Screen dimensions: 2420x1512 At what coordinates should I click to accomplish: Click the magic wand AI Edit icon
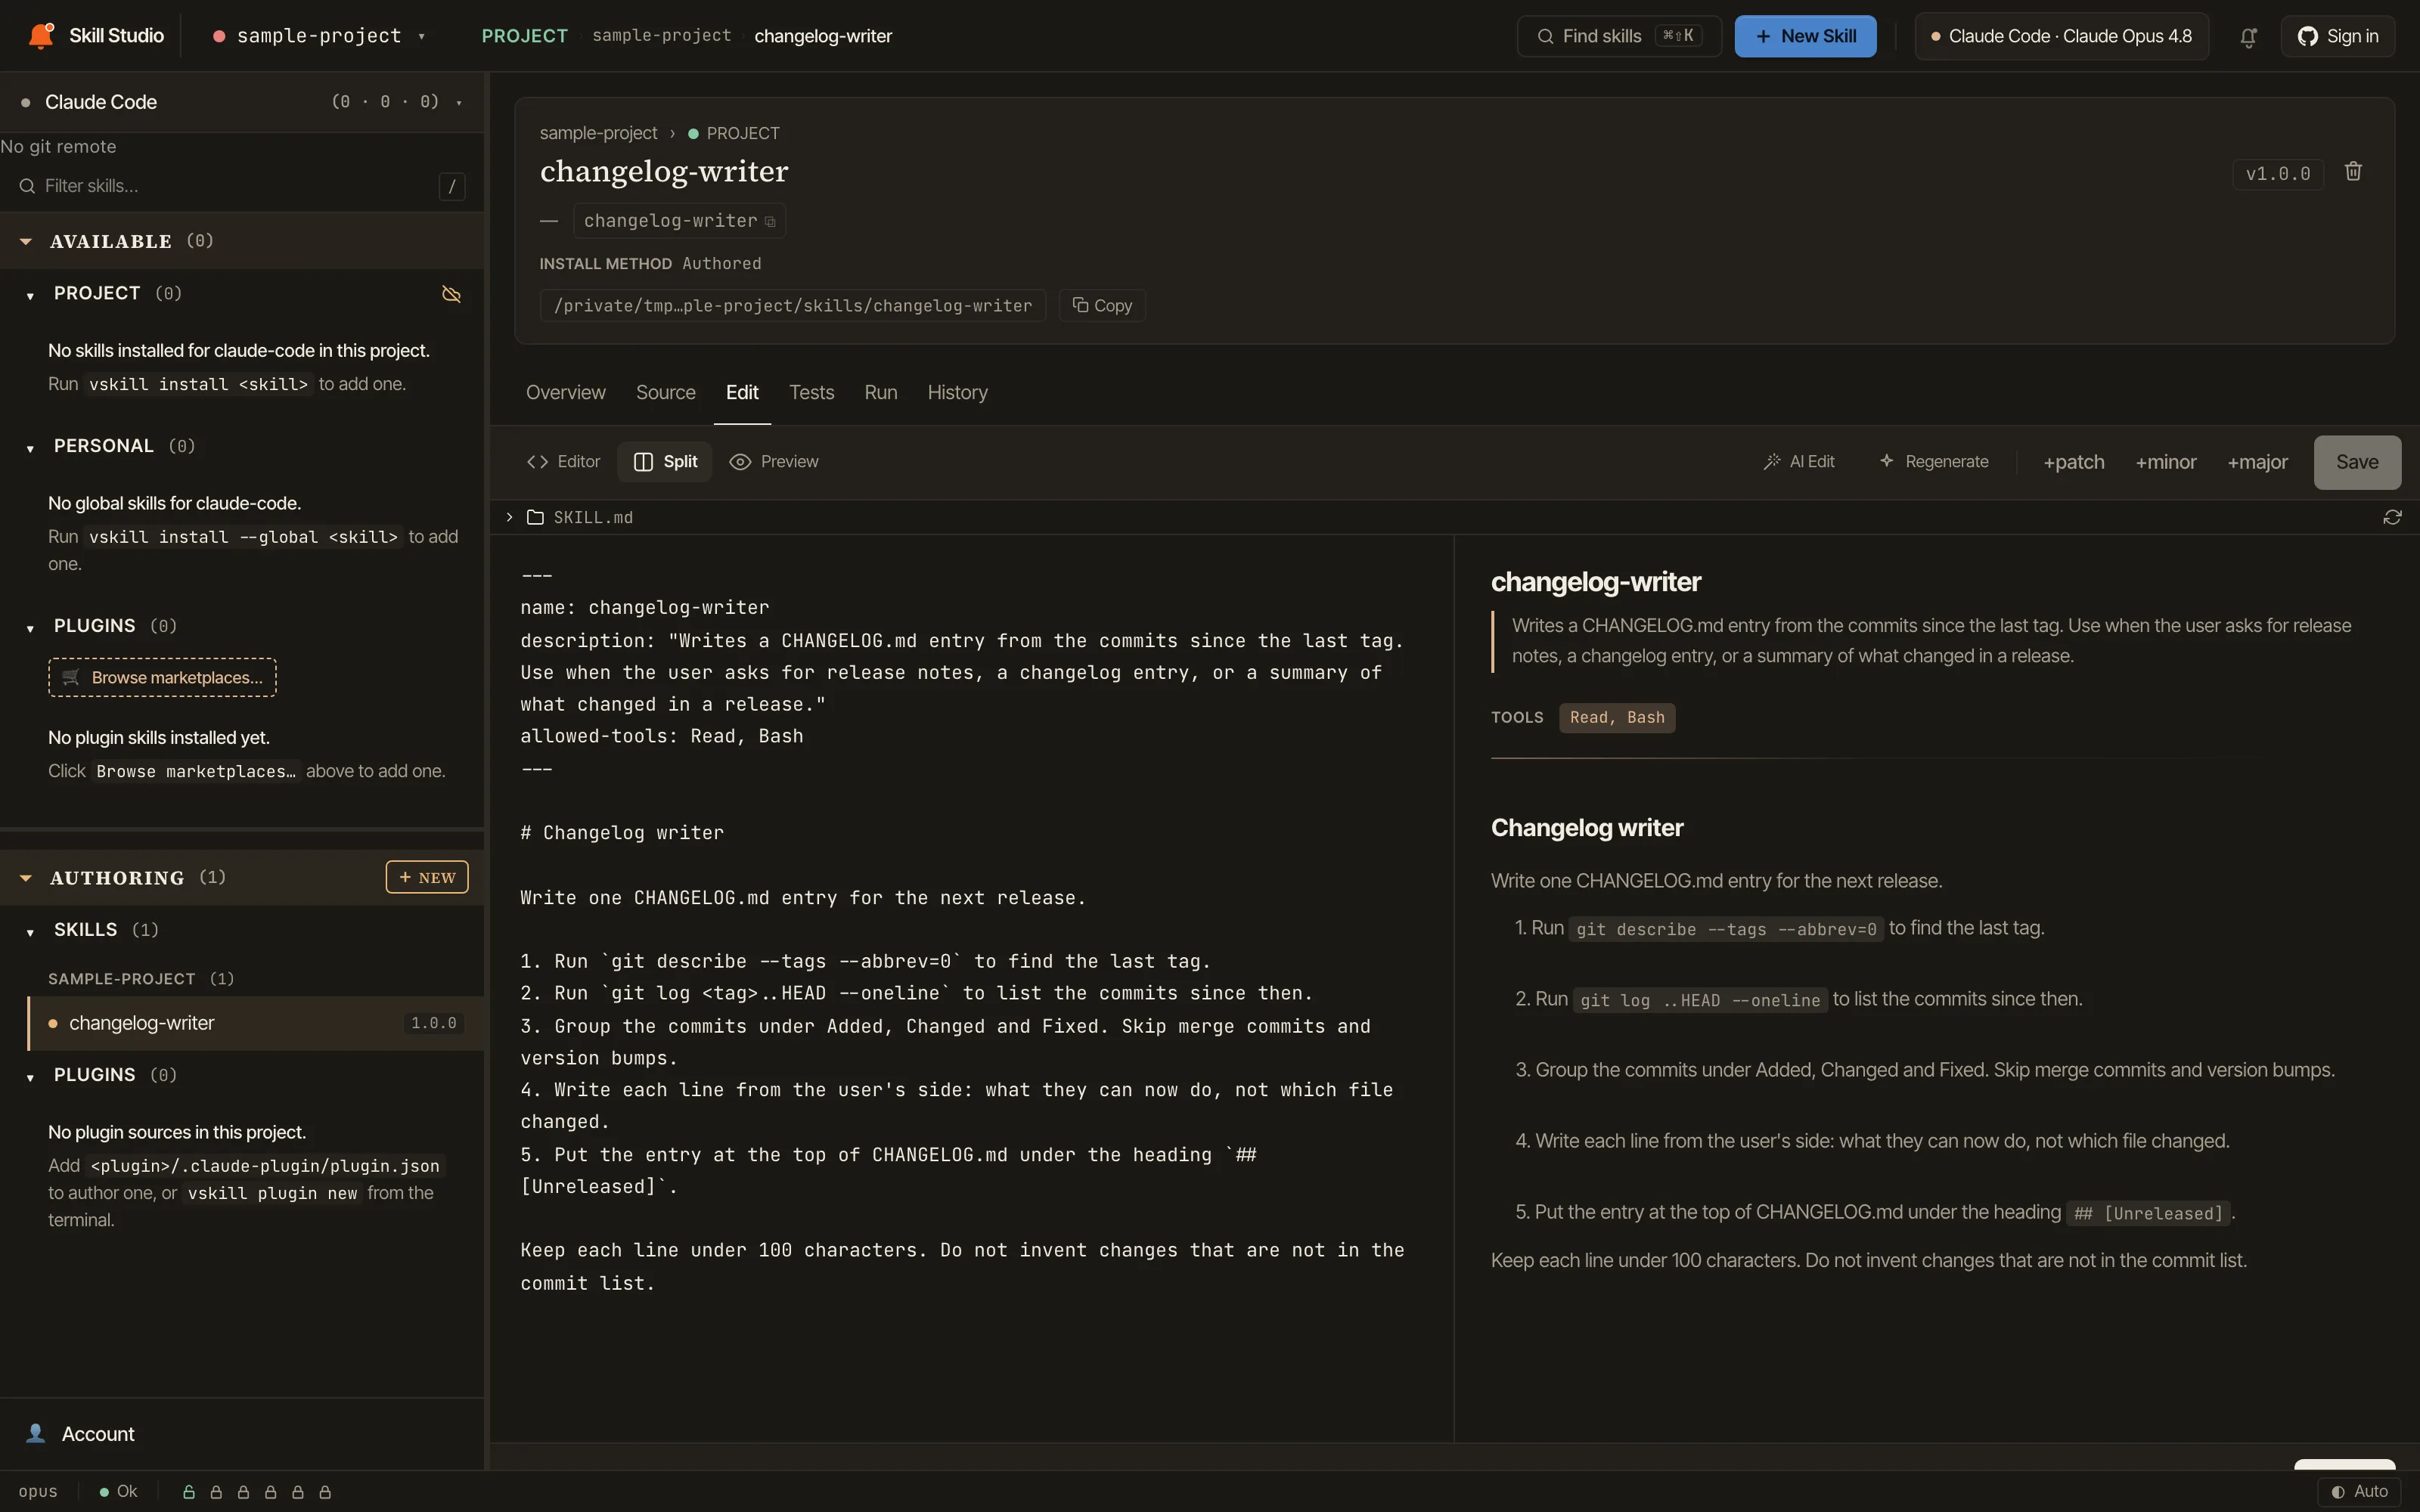click(x=1771, y=462)
